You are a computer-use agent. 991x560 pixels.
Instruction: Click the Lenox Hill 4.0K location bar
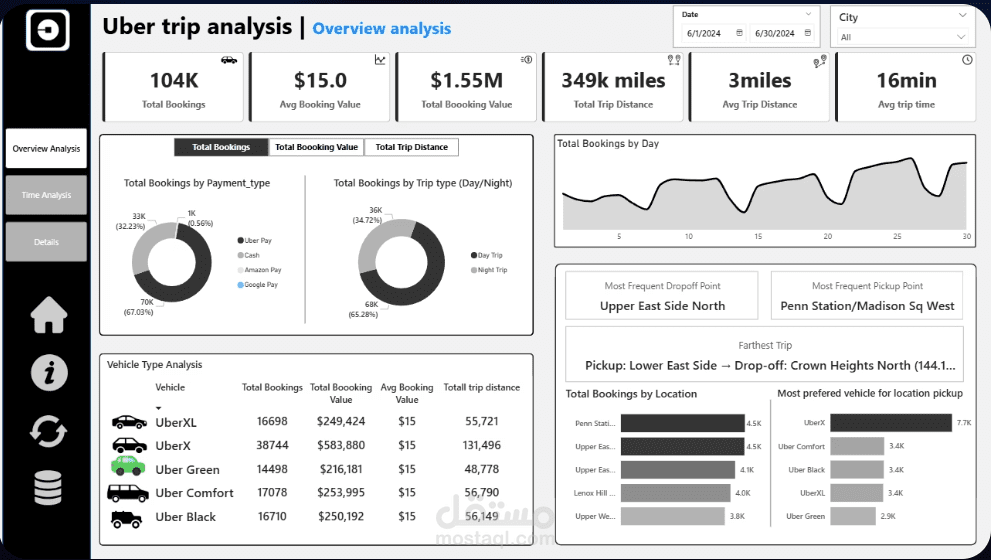pos(676,493)
